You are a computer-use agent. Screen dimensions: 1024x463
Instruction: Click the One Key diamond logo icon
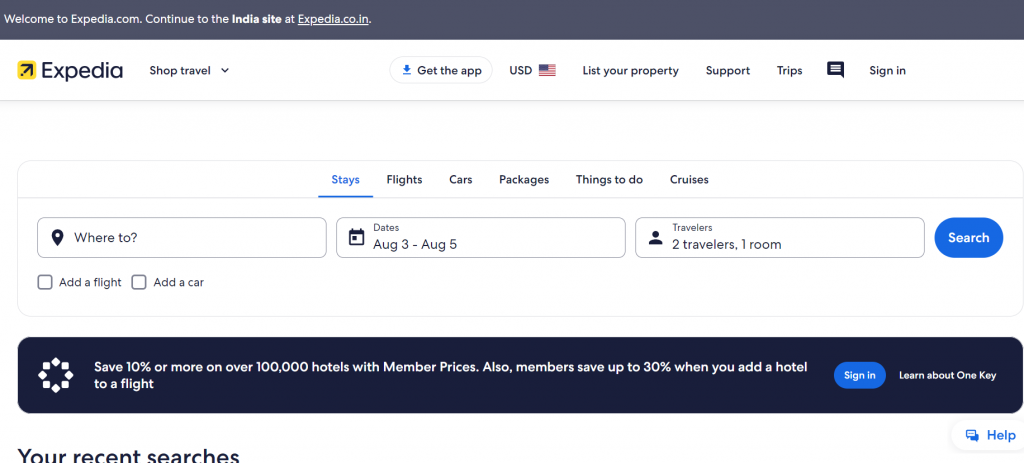pos(56,375)
